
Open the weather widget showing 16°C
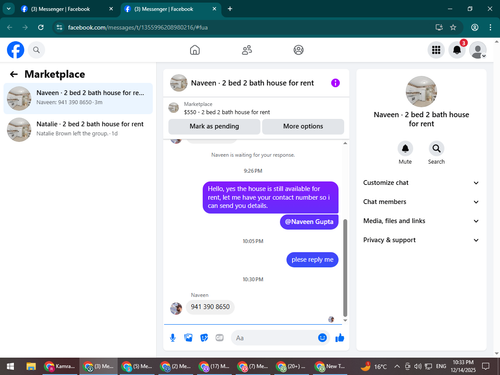pyautogui.click(x=374, y=366)
